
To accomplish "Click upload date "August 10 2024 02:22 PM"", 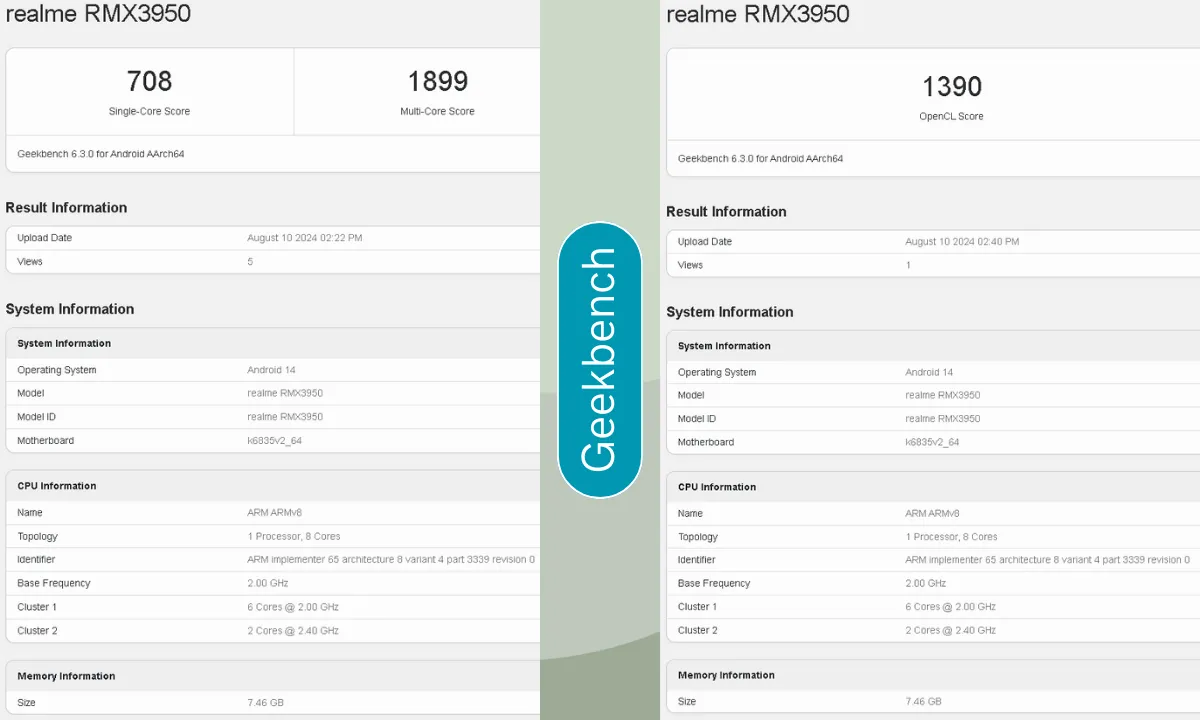I will point(305,238).
